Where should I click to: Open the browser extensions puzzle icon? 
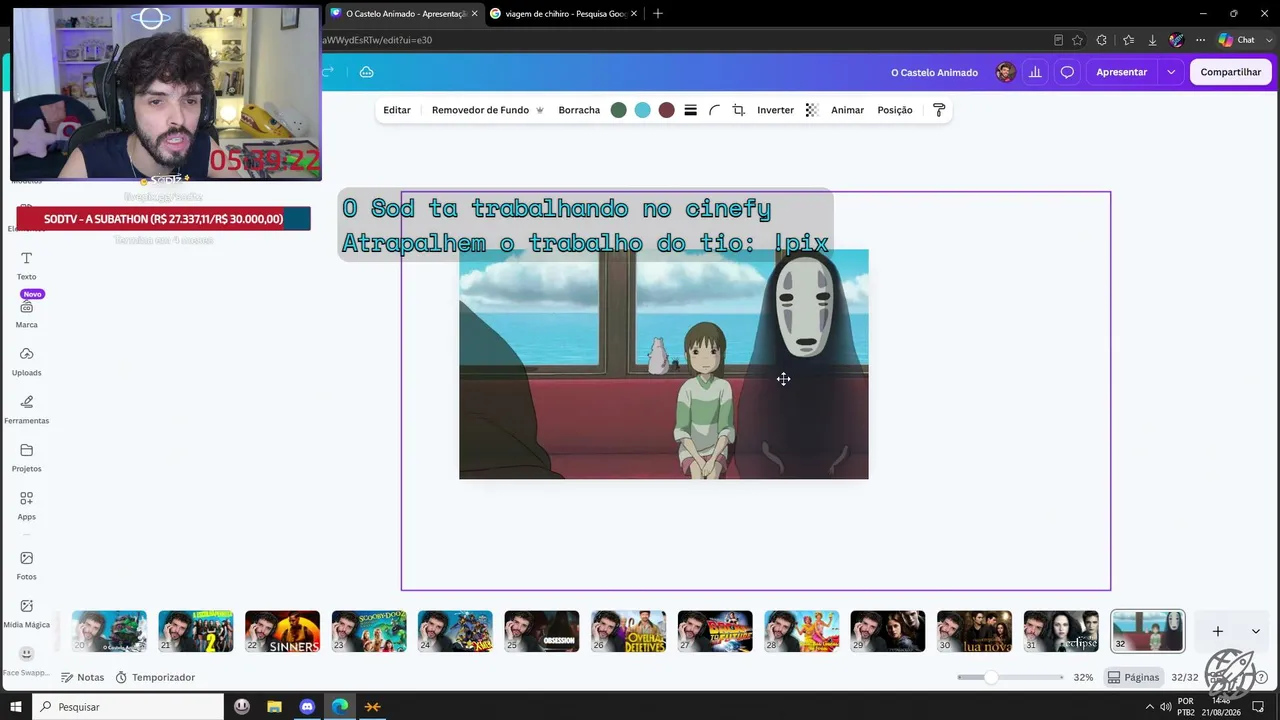[x=1101, y=40]
